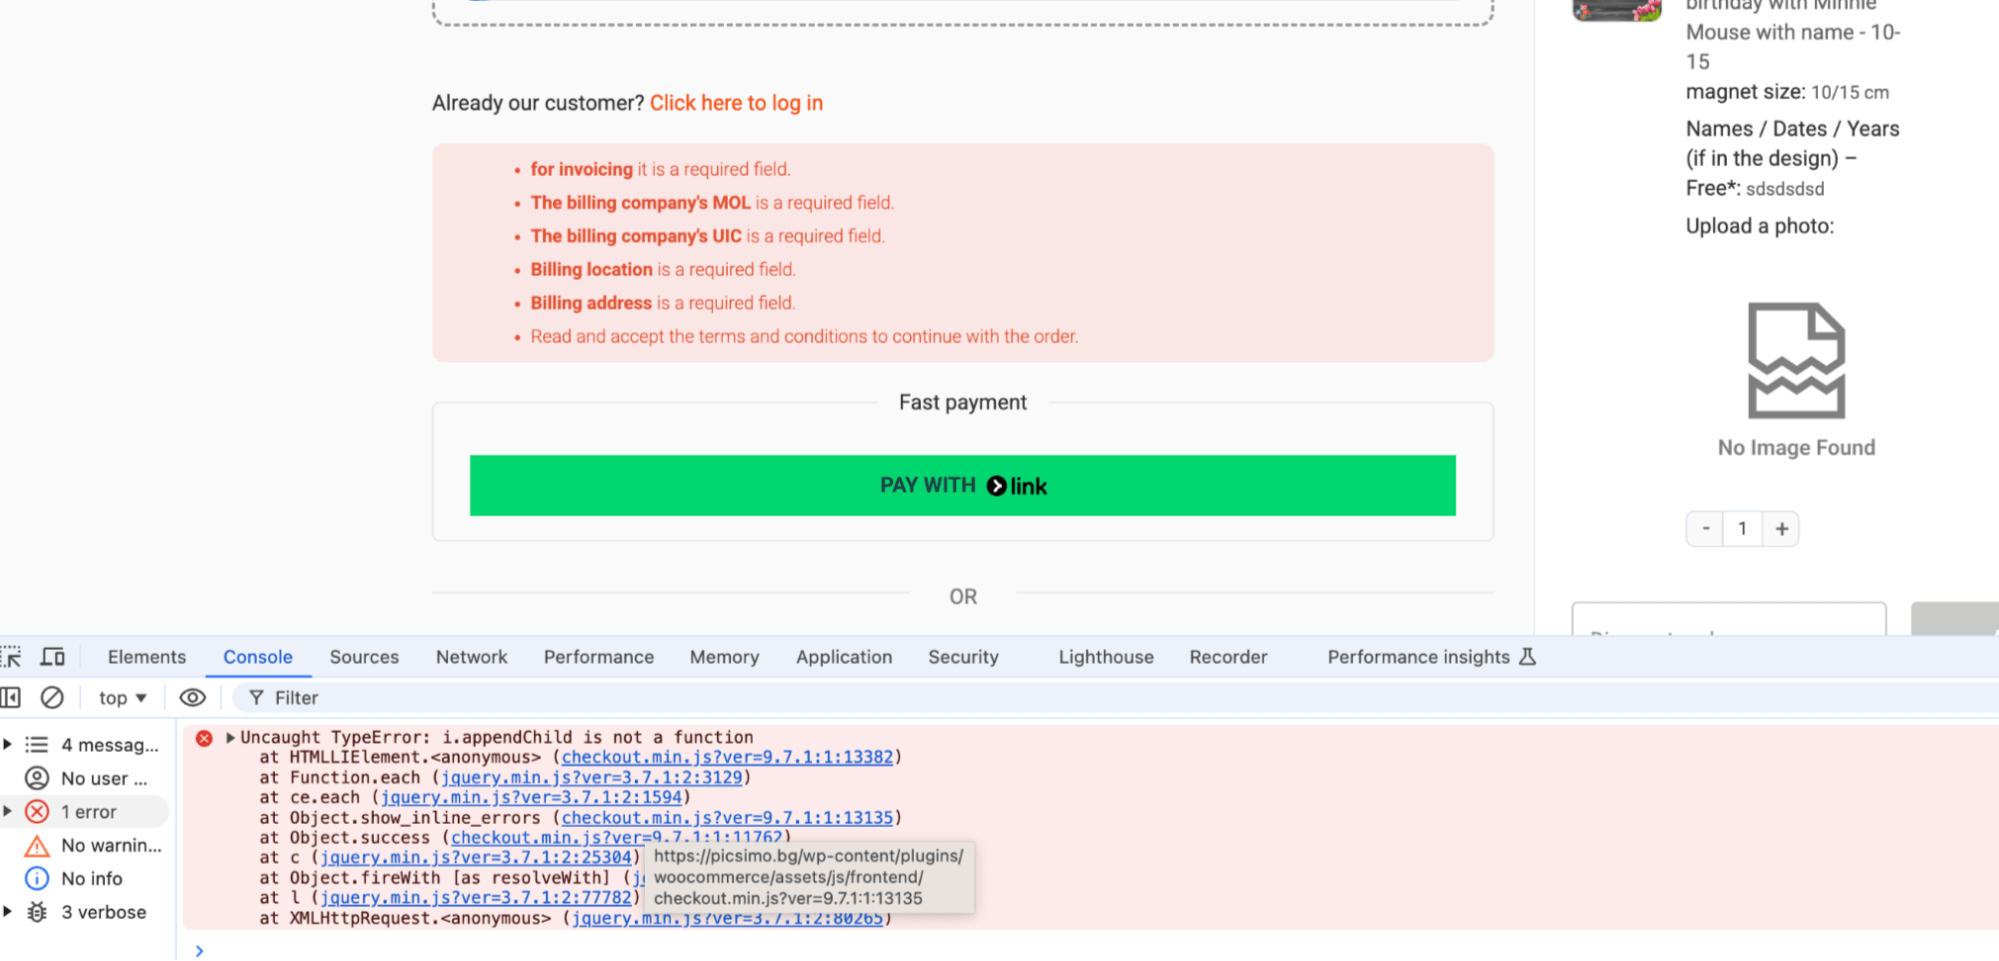
Task: Switch to the Network tab
Action: tap(471, 657)
